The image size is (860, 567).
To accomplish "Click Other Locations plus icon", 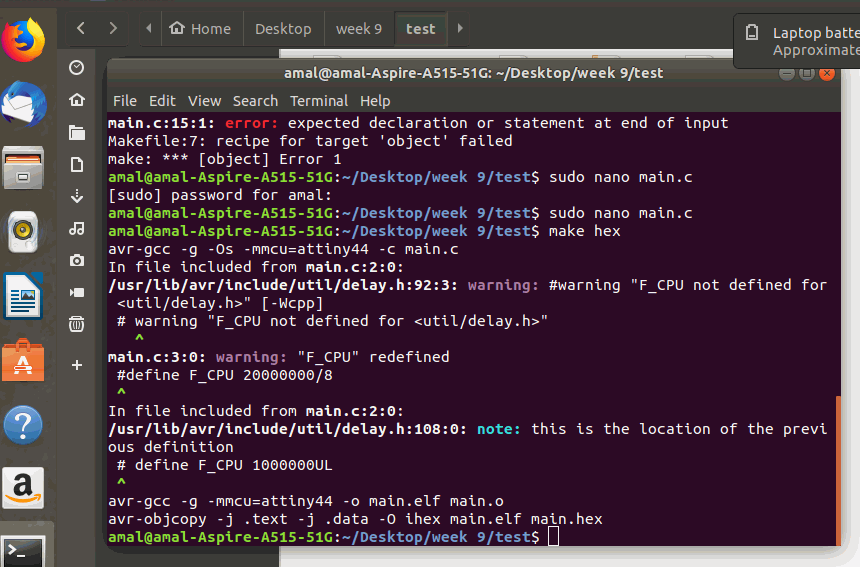I will click(x=77, y=365).
